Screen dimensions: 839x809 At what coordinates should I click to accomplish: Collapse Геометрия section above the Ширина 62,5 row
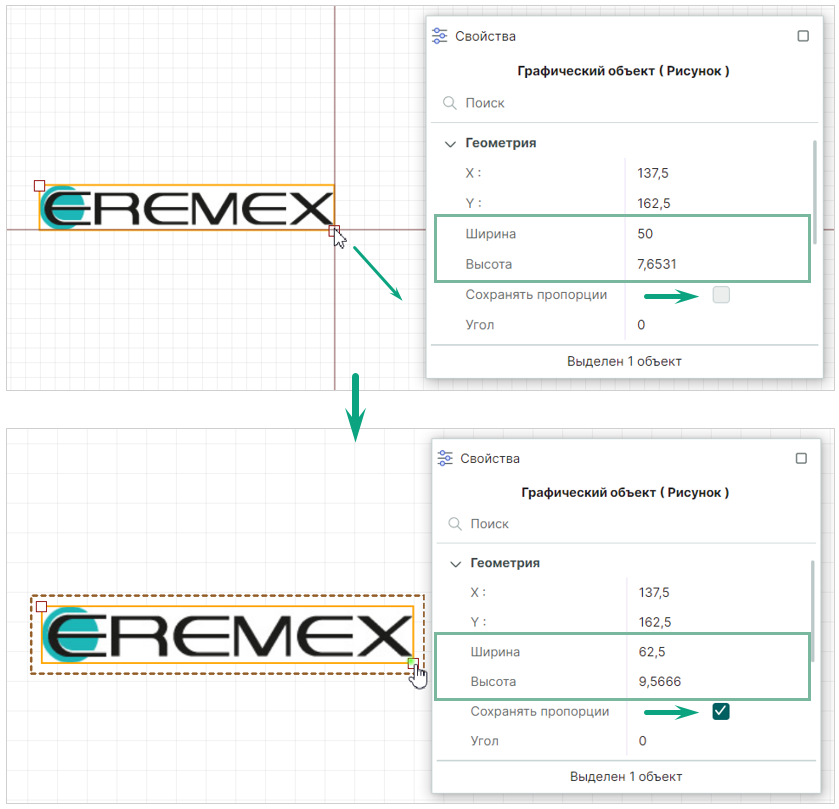[x=455, y=563]
